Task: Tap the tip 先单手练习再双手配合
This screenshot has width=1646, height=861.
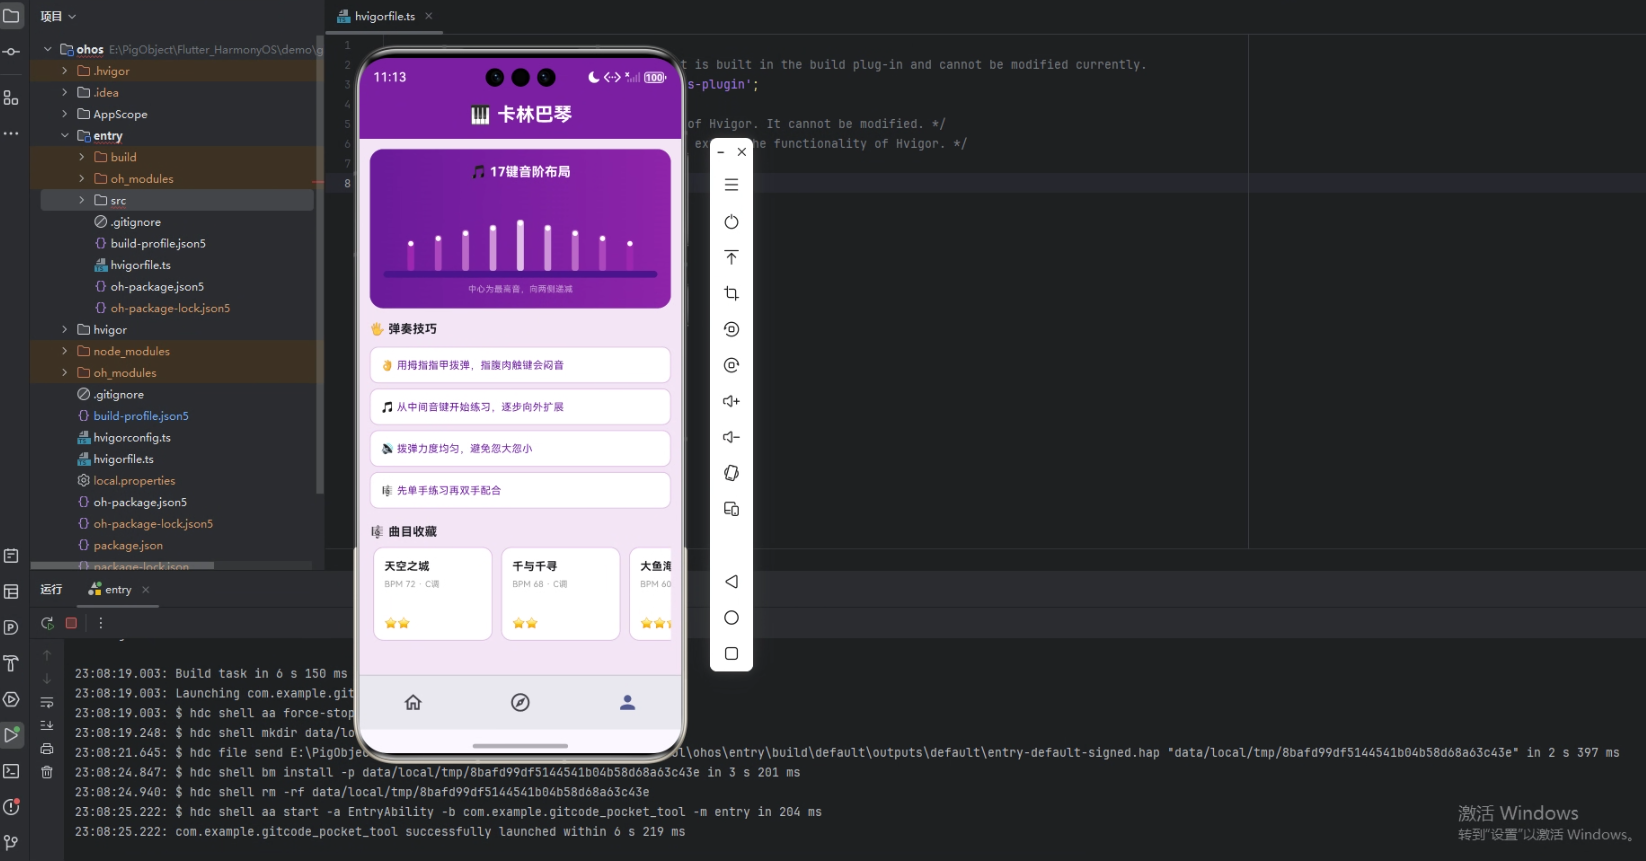Action: click(520, 490)
